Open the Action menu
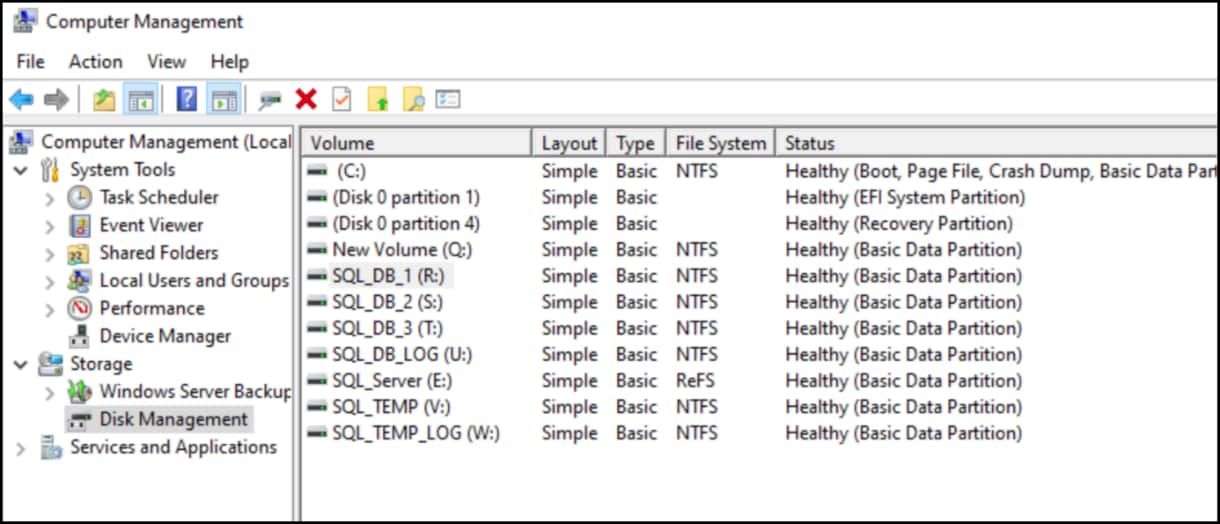 point(96,61)
